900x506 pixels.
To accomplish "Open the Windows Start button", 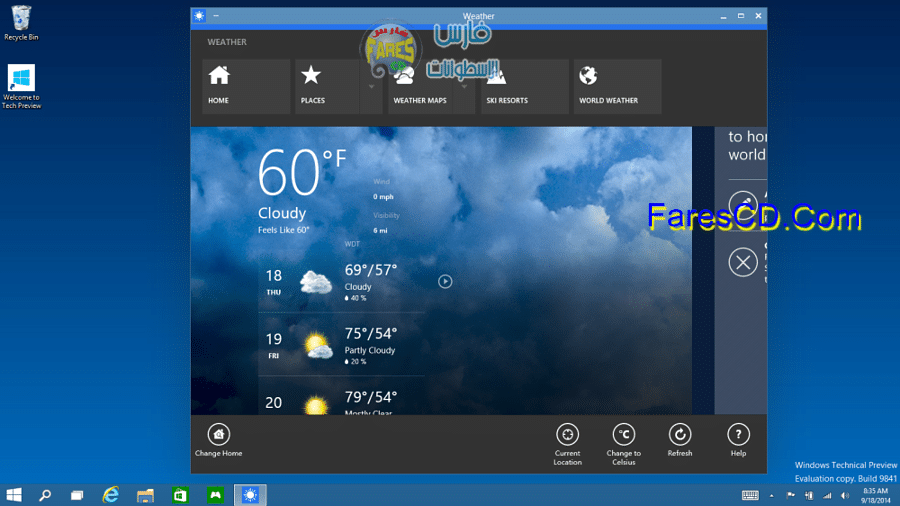I will click(14, 495).
